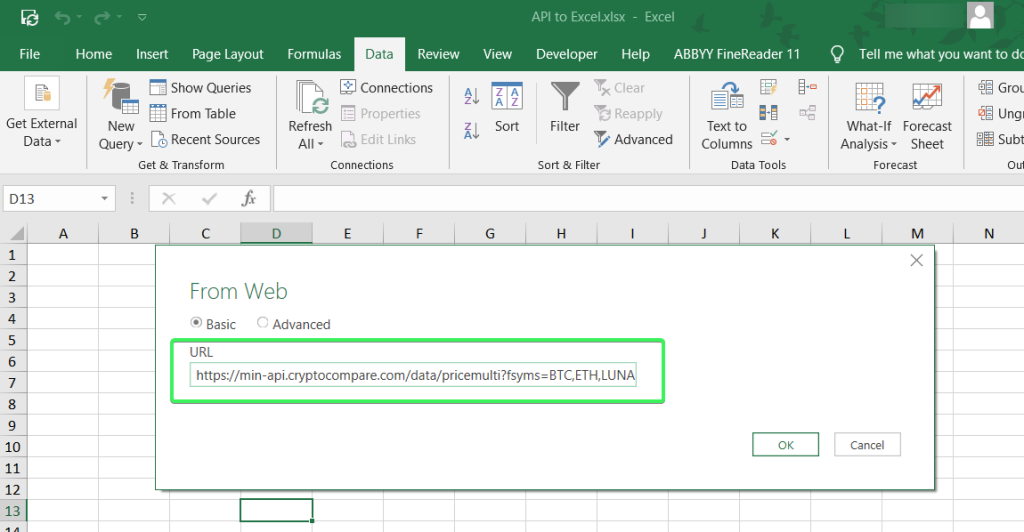Viewport: 1024px width, 532px height.
Task: Select the Basic radio option
Action: pyautogui.click(x=196, y=322)
